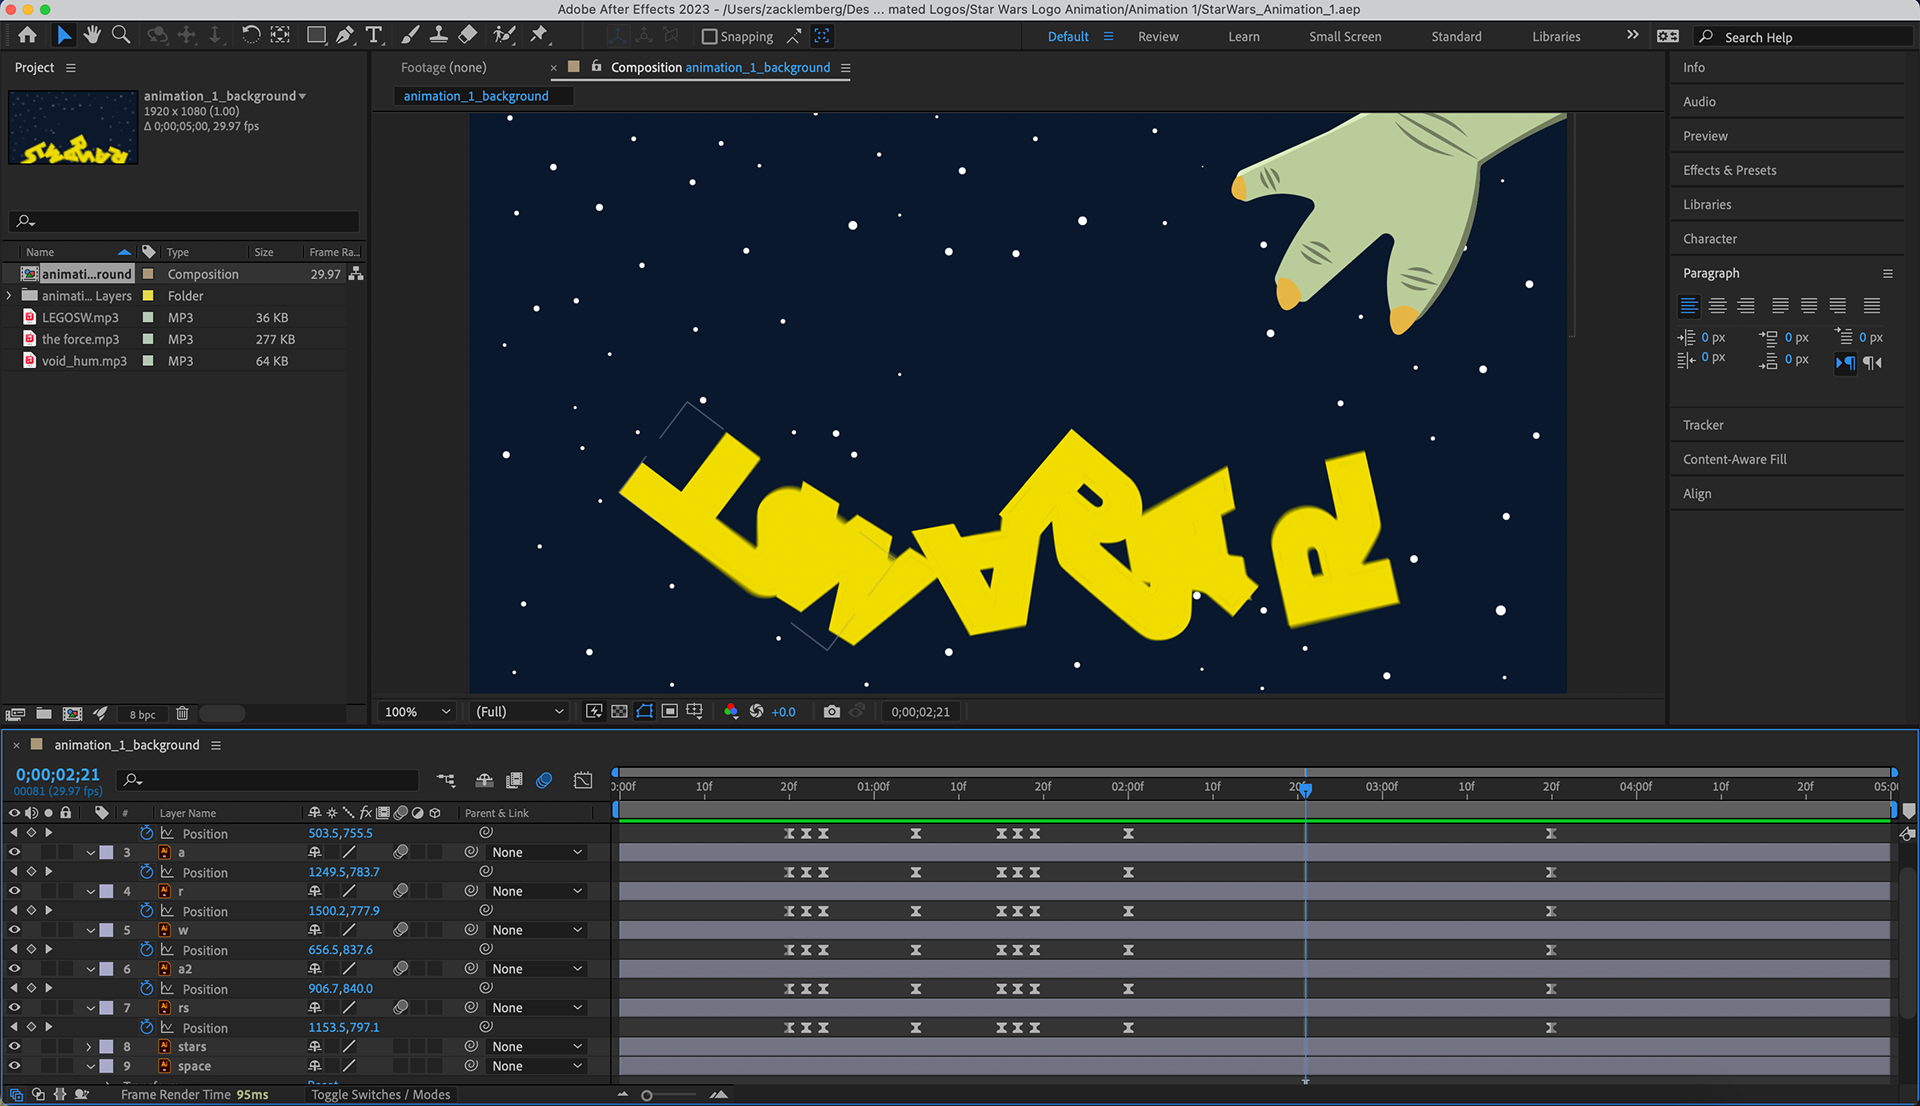This screenshot has height=1106, width=1920.
Task: Click the Take Snapshot camera icon
Action: click(x=831, y=711)
